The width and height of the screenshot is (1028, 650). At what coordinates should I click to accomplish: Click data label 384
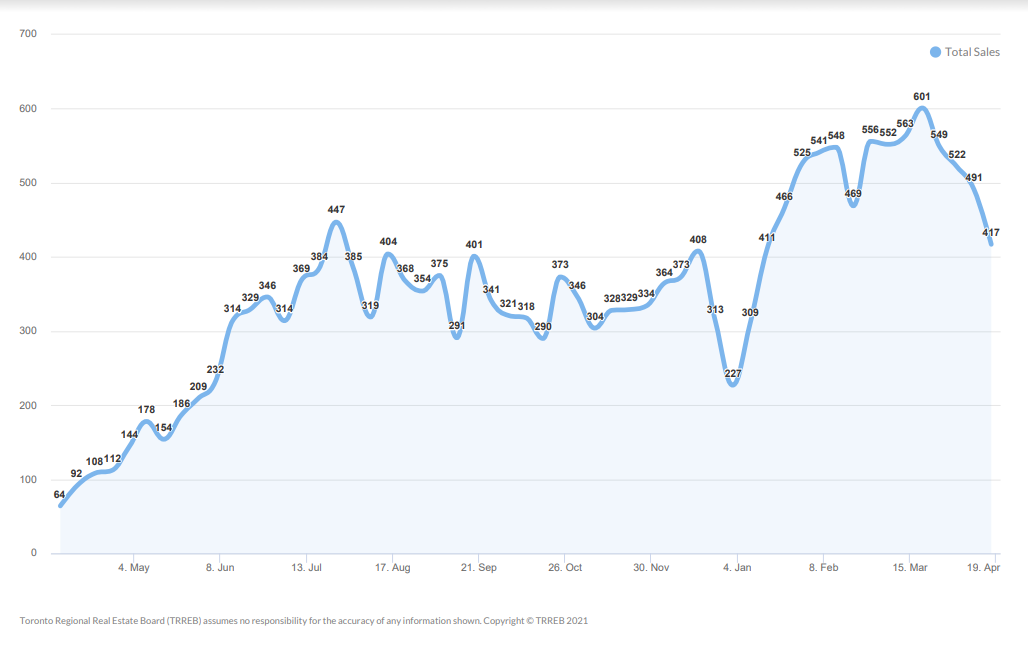point(319,256)
